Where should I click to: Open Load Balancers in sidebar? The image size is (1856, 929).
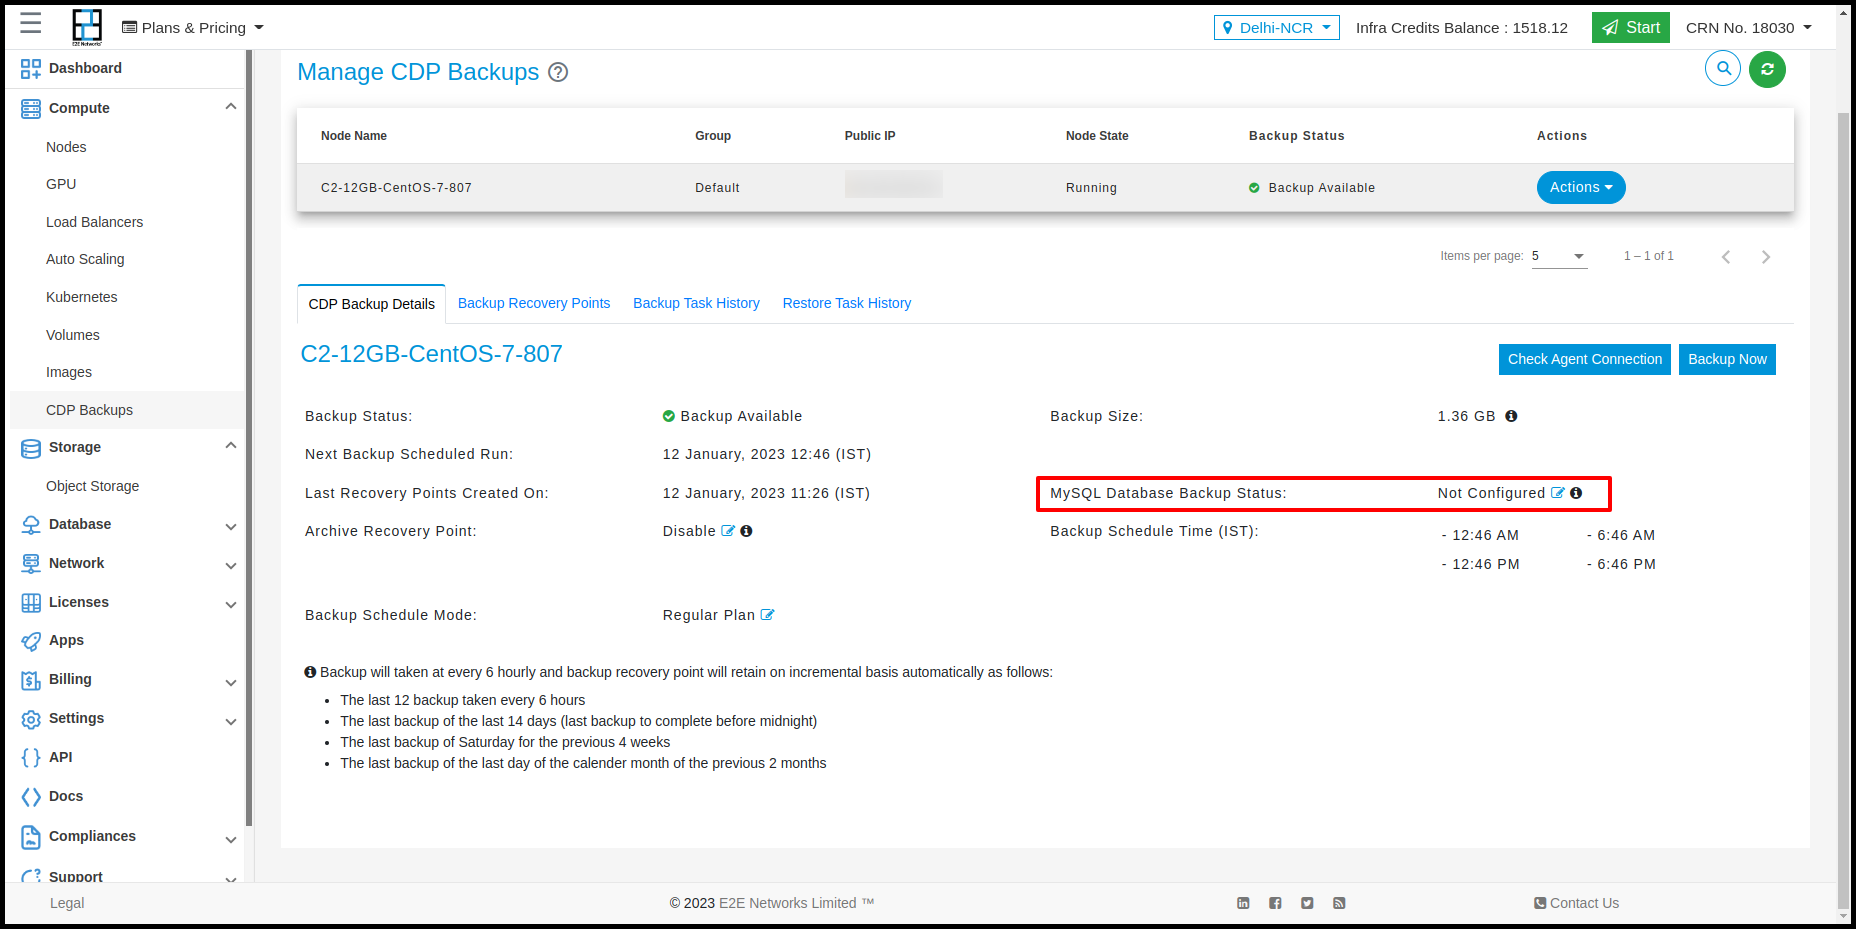click(94, 222)
